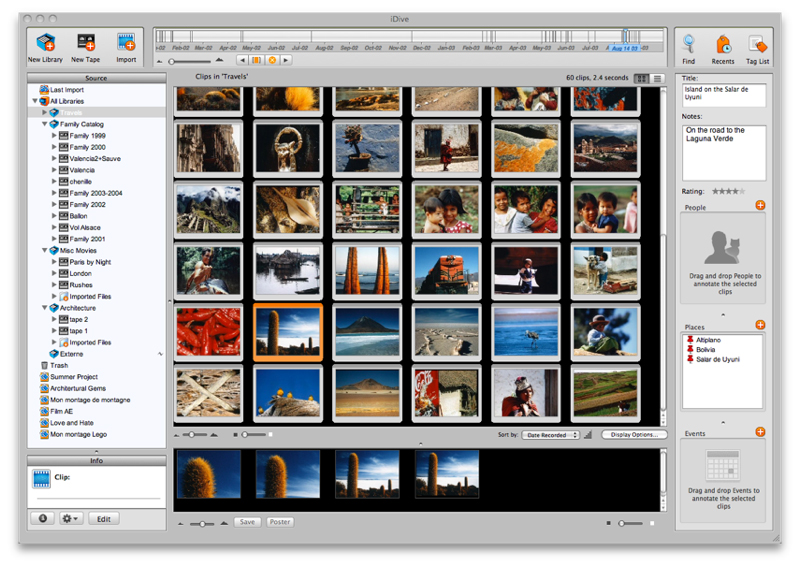Add an event with the Events plus icon

(x=760, y=432)
